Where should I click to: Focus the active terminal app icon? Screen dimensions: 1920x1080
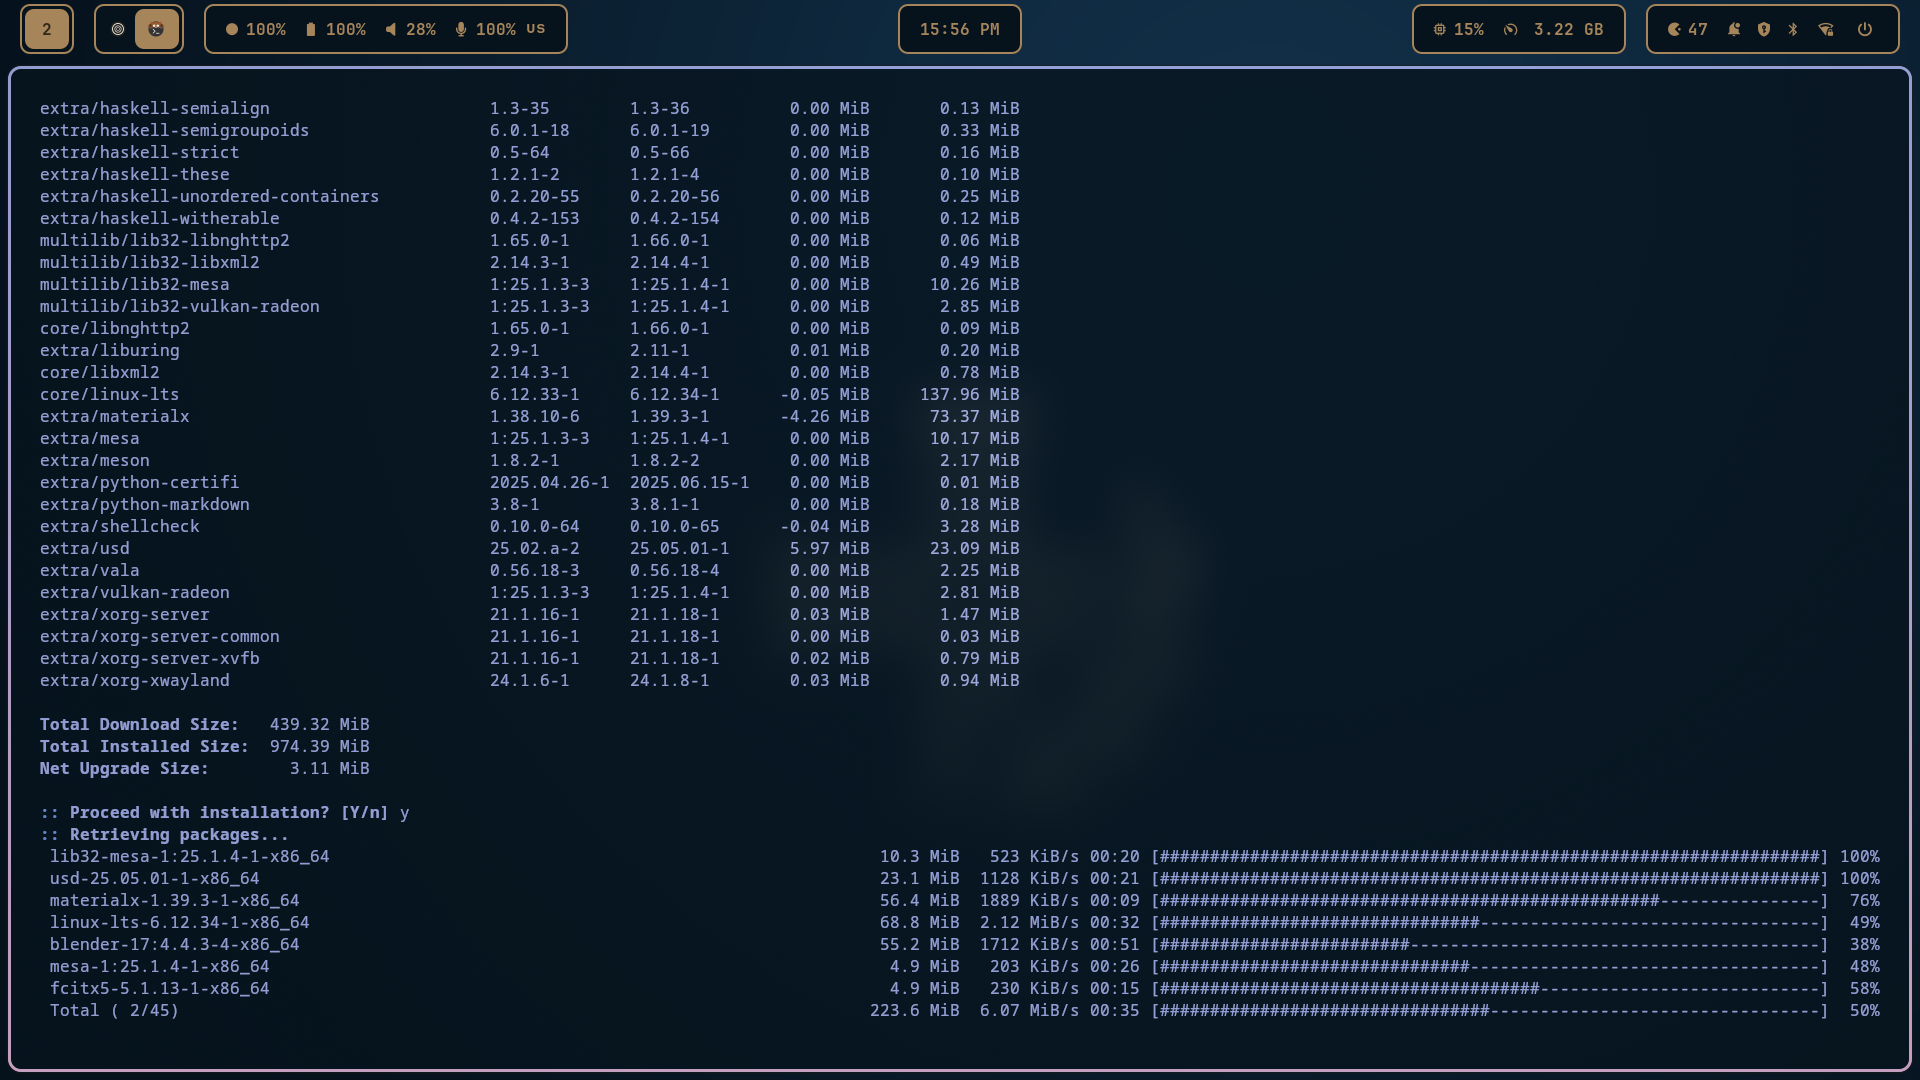tap(156, 30)
